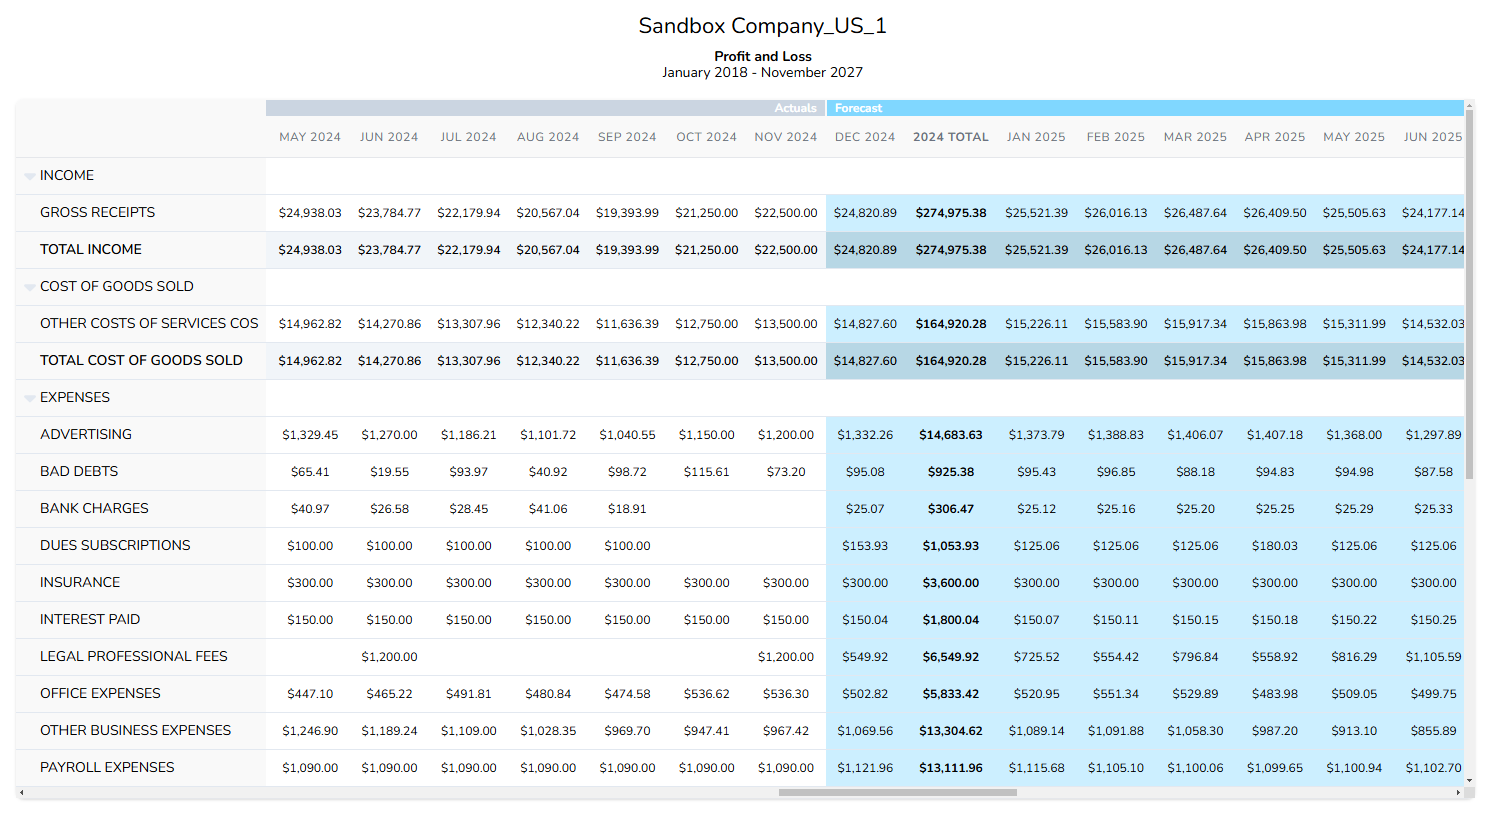Click the horizontal scrollbar thumb
Image resolution: width=1488 pixels, height=819 pixels.
[x=898, y=793]
